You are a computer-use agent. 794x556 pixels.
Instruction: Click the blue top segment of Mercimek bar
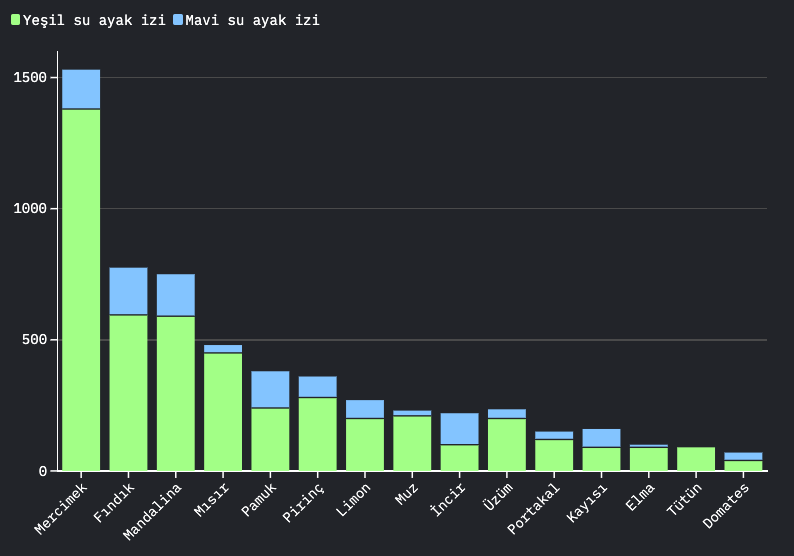pos(81,89)
